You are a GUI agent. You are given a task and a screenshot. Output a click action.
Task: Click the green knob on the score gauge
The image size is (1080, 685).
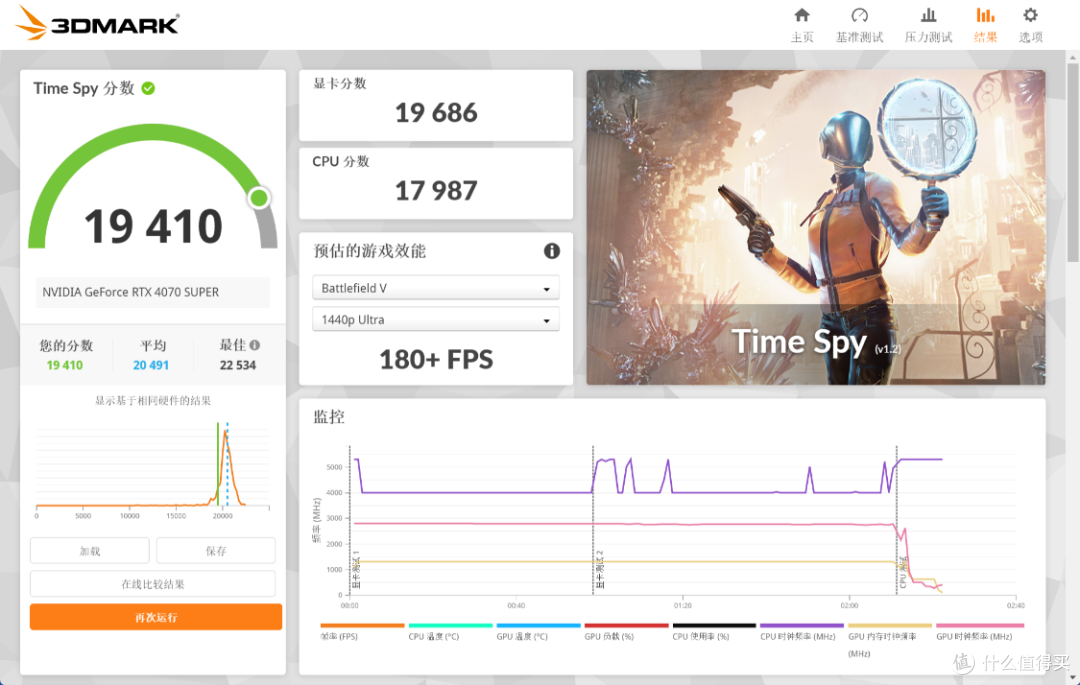(259, 198)
